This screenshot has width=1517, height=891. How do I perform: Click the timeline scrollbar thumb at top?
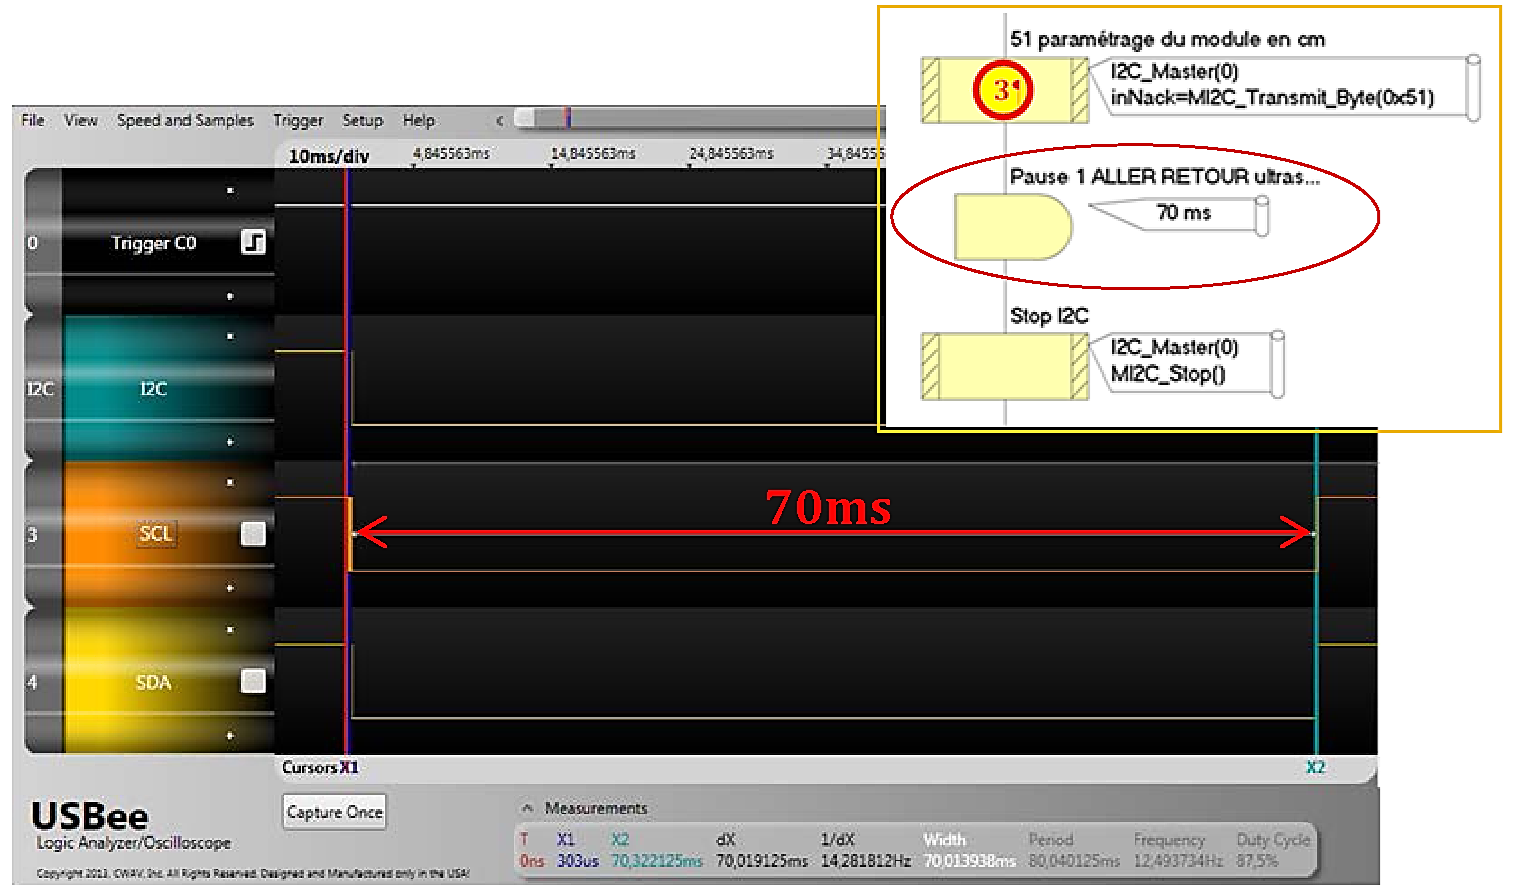click(x=566, y=119)
